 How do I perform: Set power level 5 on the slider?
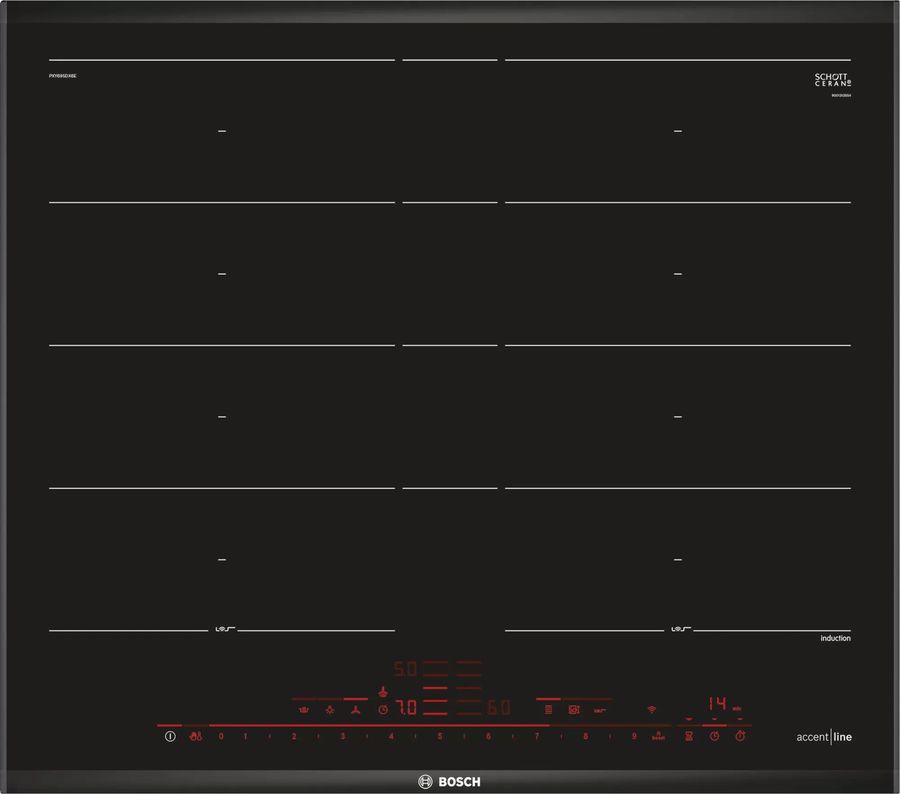tap(439, 737)
